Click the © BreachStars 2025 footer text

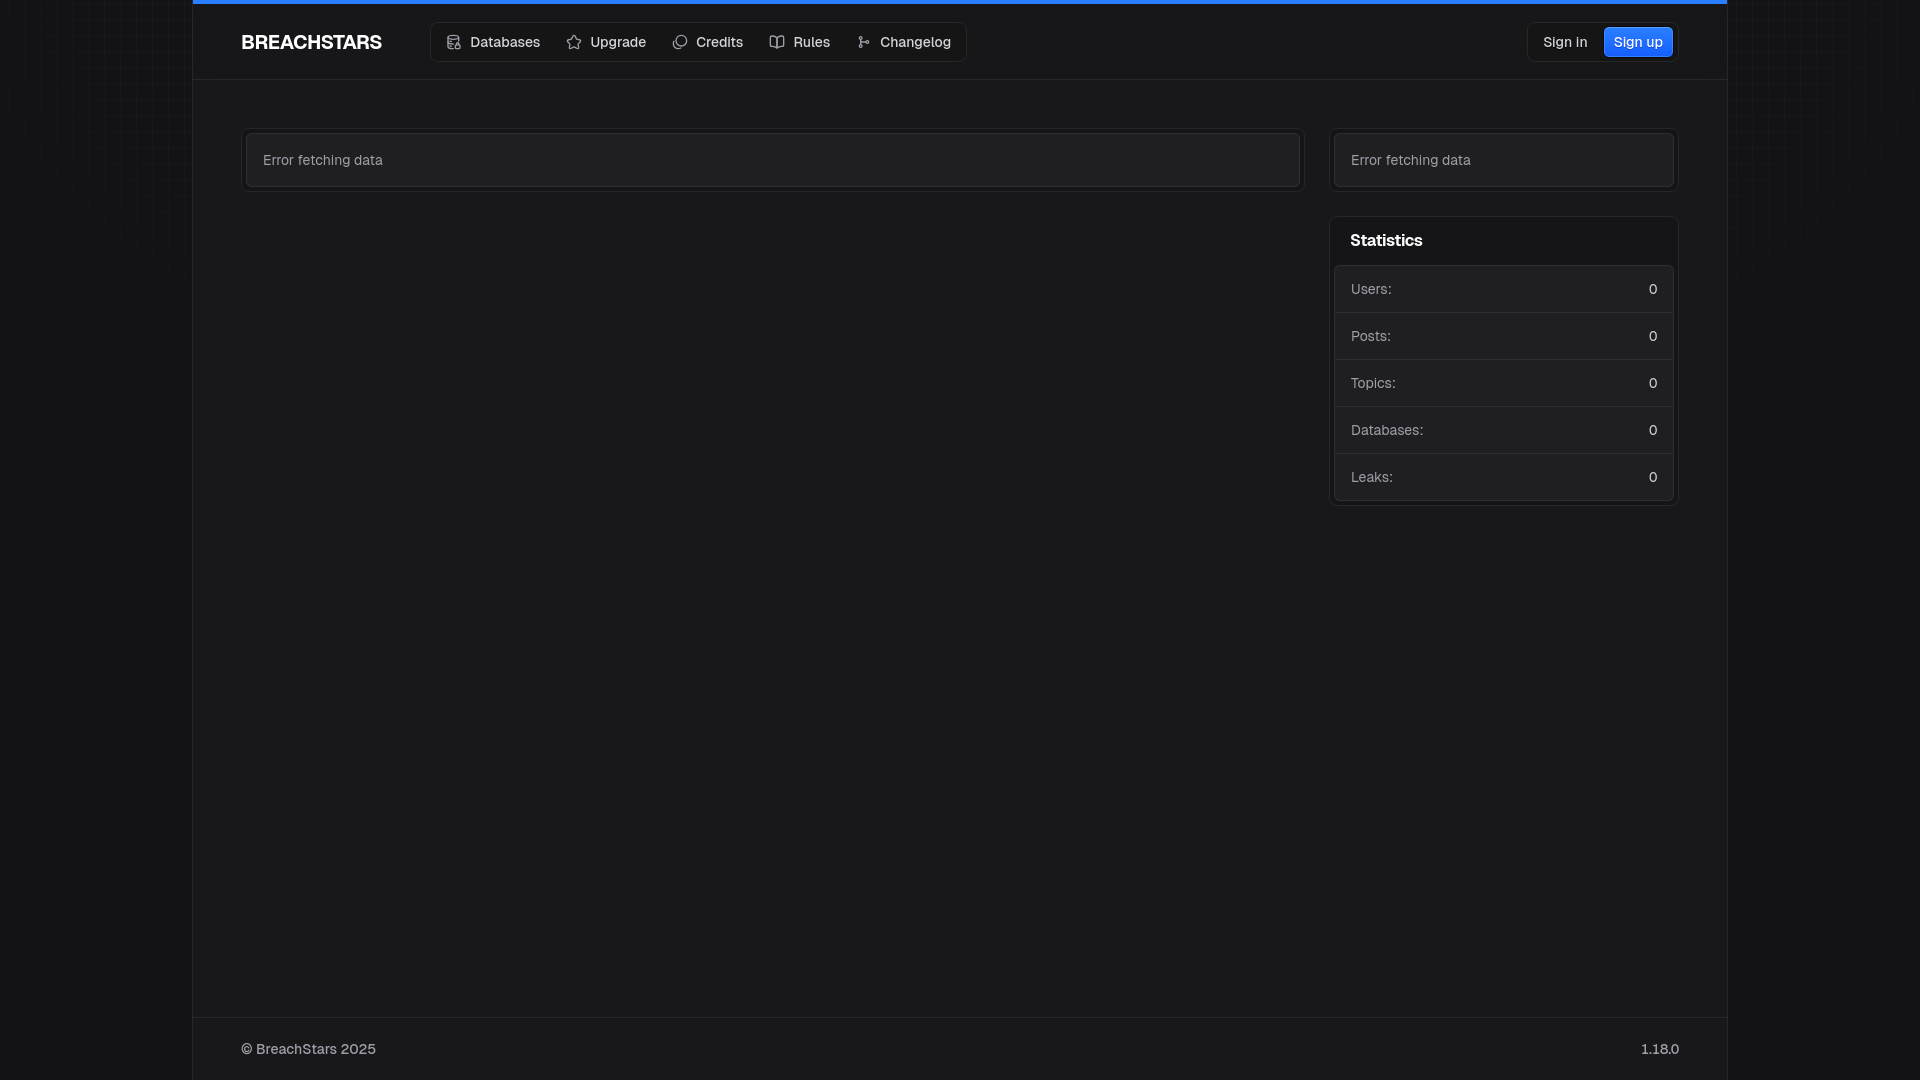[x=308, y=1049]
